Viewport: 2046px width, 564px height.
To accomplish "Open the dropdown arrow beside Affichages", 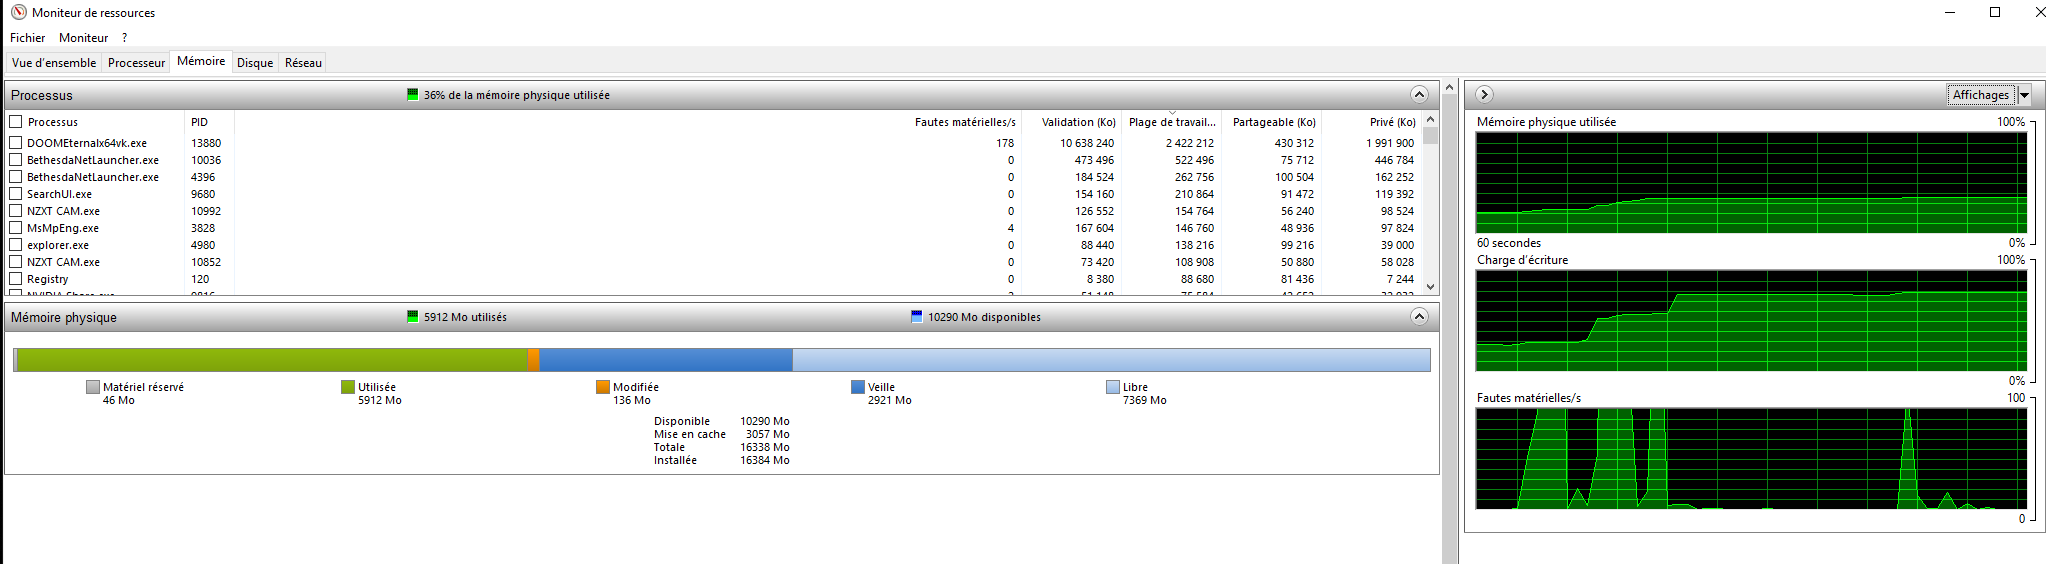I will (2024, 95).
